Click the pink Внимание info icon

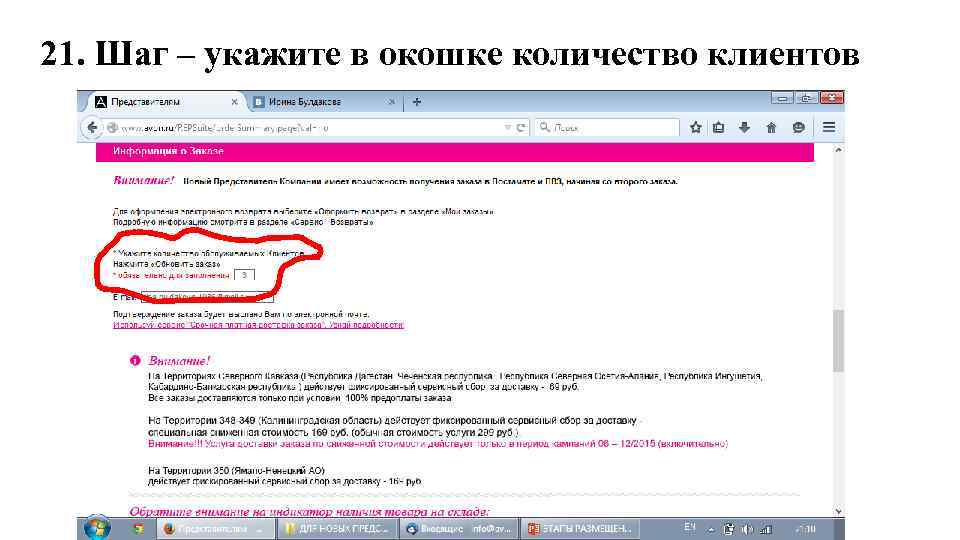pyautogui.click(x=135, y=361)
